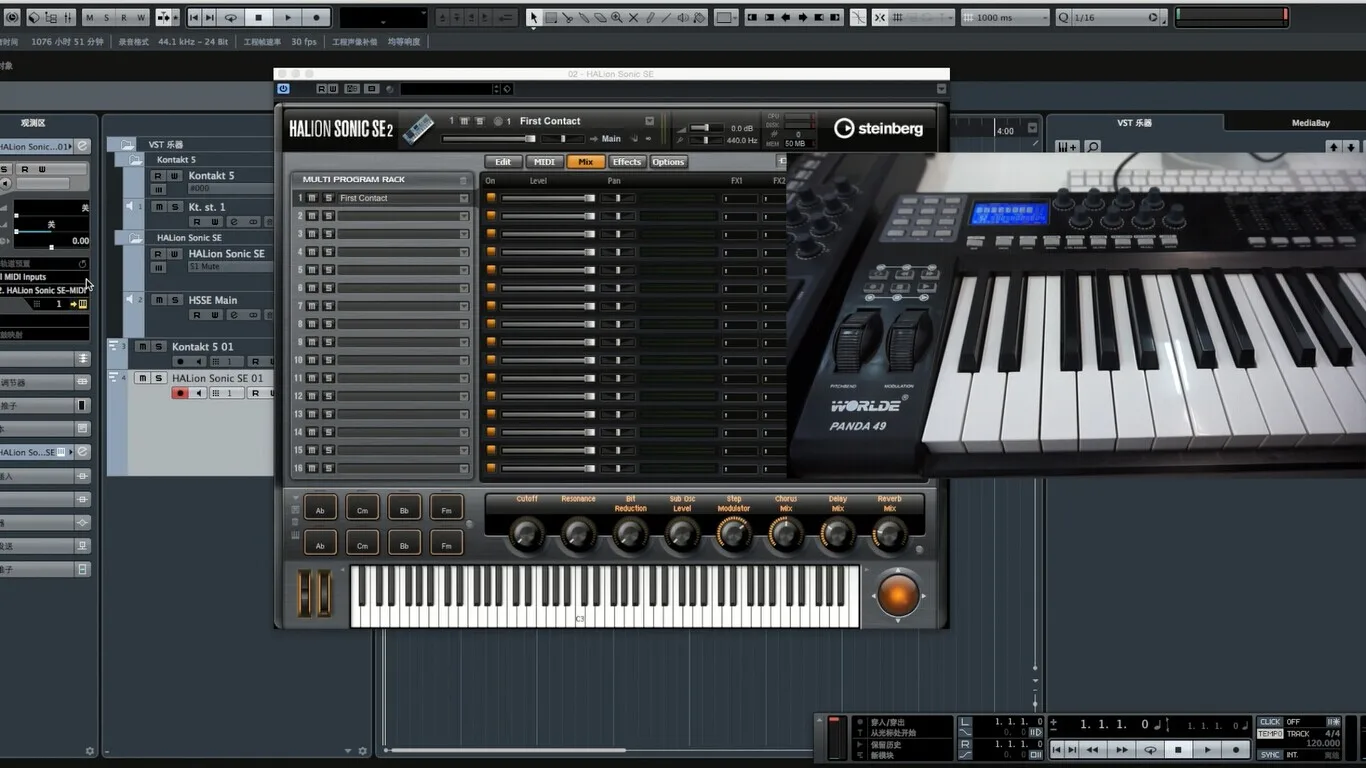Select the Line tool in toolbar
Image resolution: width=1366 pixels, height=768 pixels.
pyautogui.click(x=666, y=17)
